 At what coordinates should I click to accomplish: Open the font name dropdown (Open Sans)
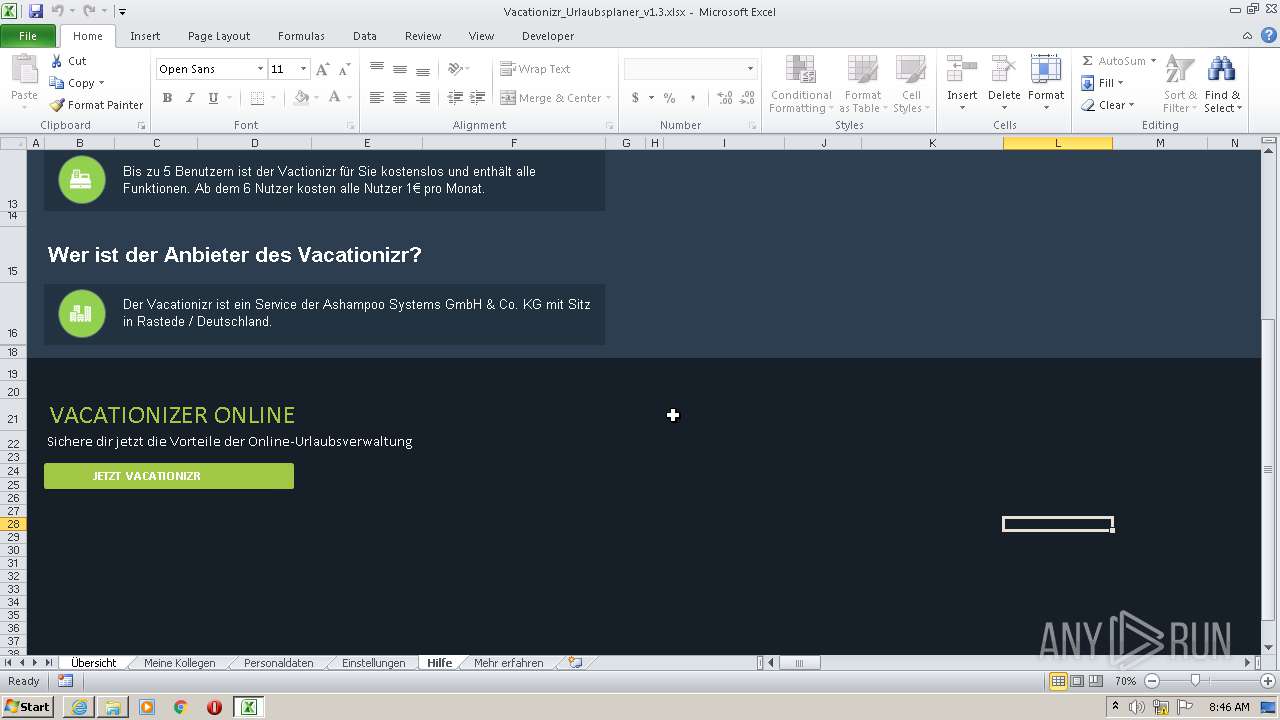pos(260,69)
